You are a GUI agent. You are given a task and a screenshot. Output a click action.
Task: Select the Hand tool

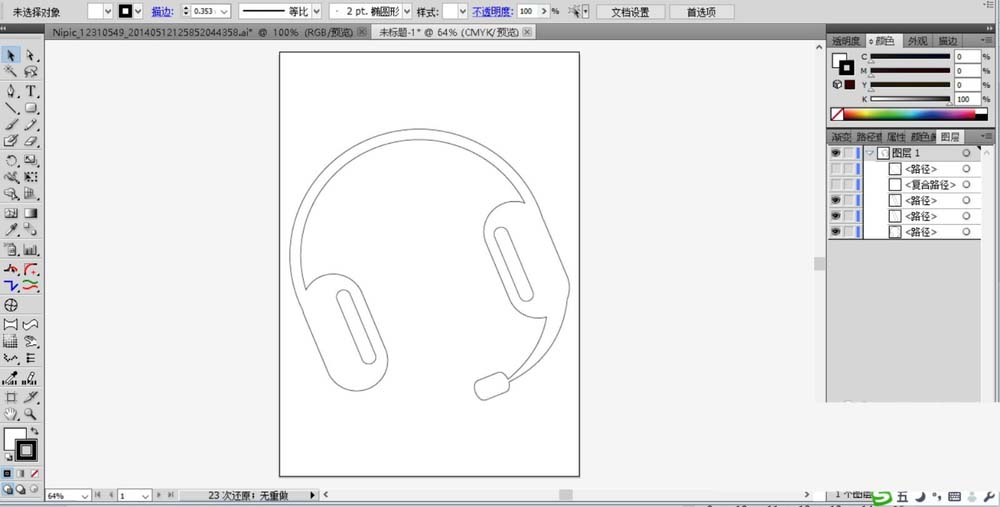tap(11, 413)
